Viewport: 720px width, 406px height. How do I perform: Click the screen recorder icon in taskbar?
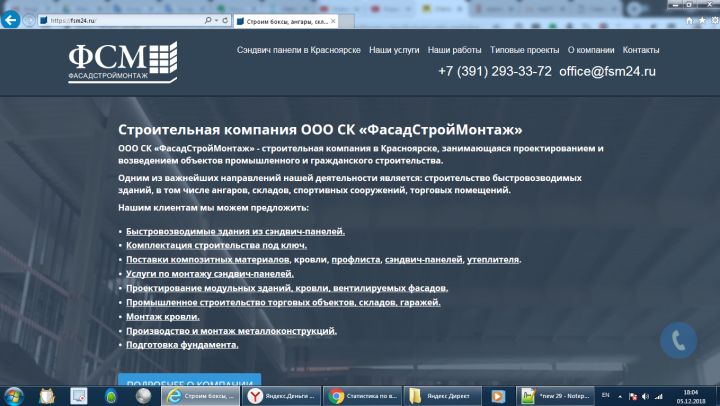(x=79, y=396)
